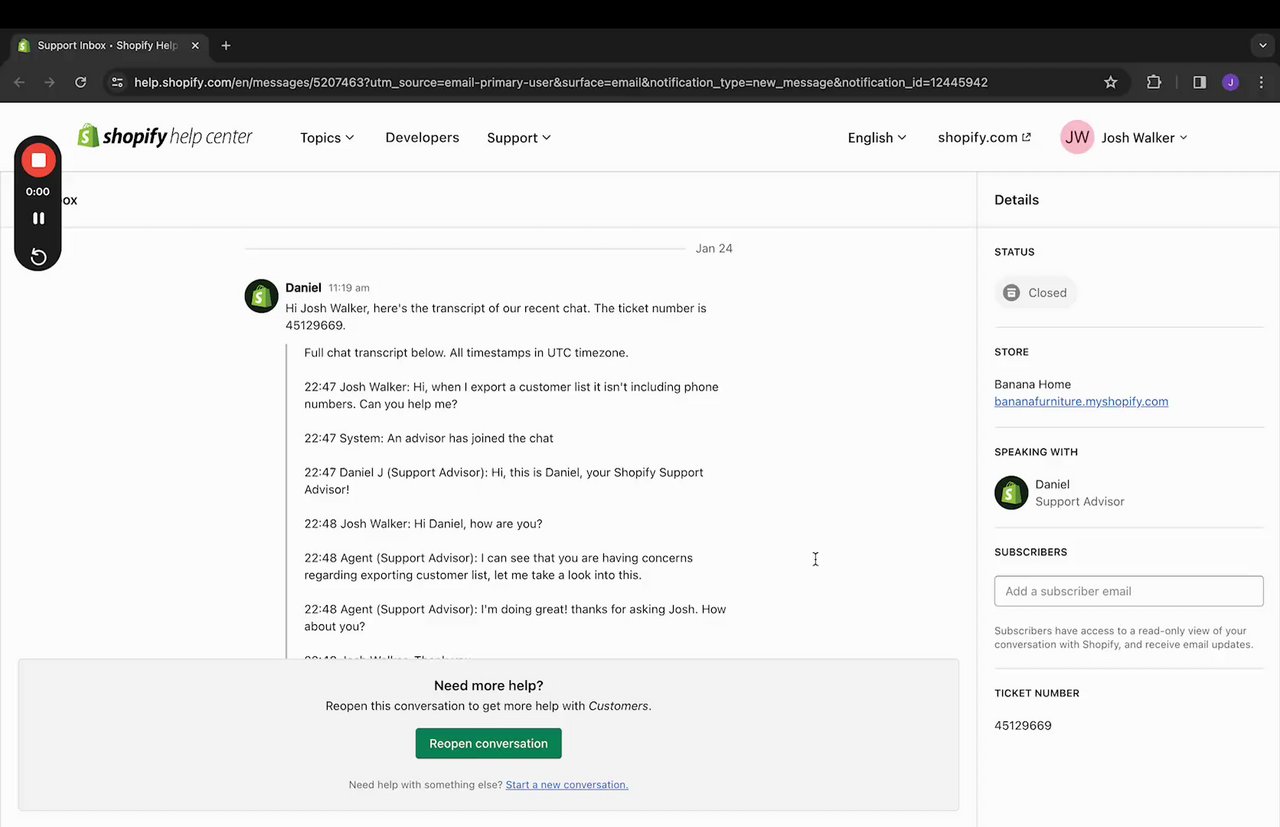
Task: Expand the English language selector
Action: coord(876,138)
